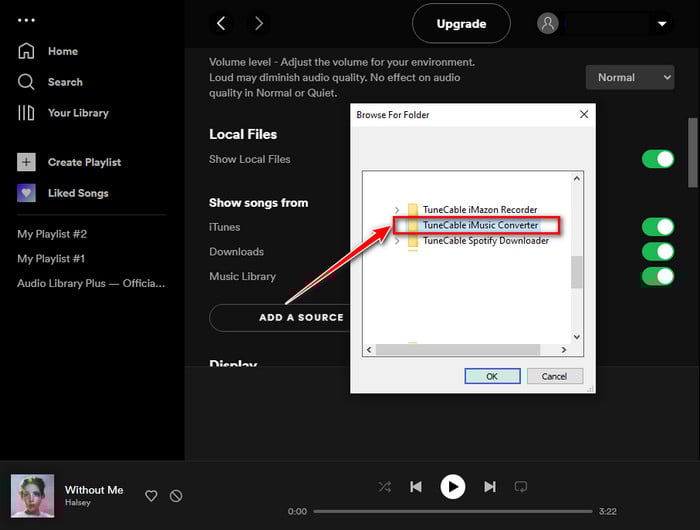Skip to the previous track

[x=416, y=487]
